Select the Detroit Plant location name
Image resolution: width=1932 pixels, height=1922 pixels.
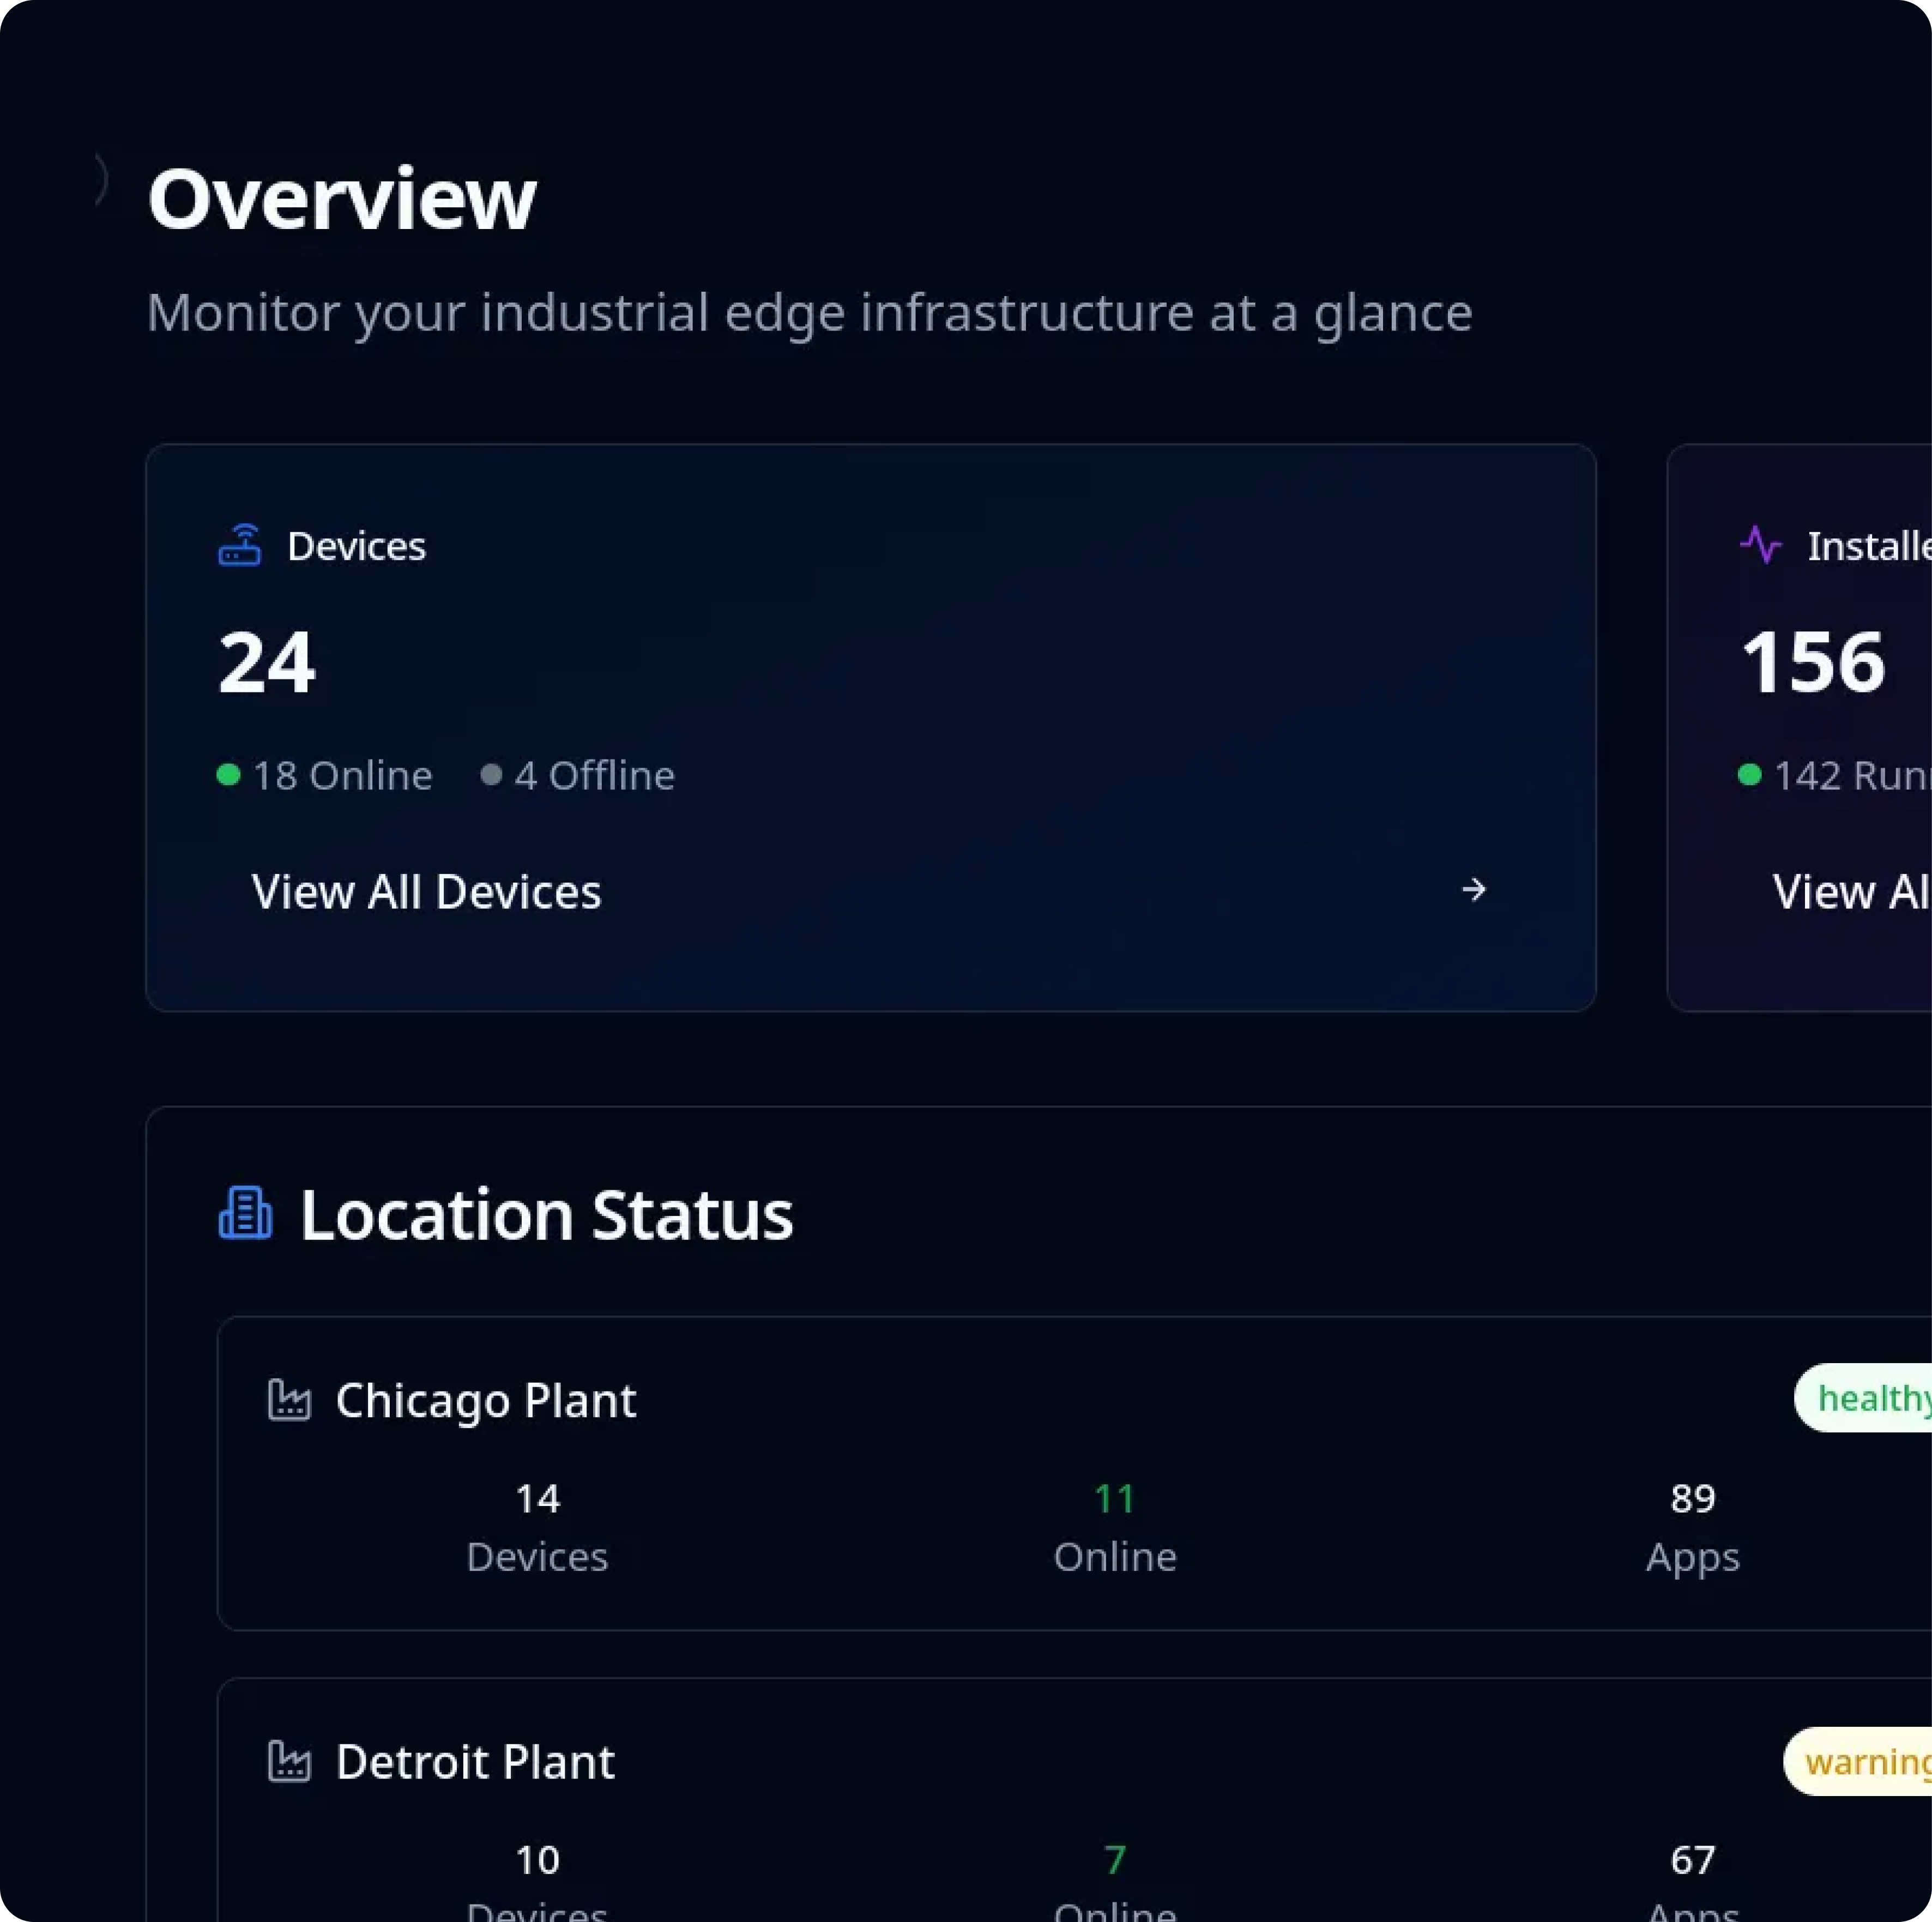click(475, 1761)
